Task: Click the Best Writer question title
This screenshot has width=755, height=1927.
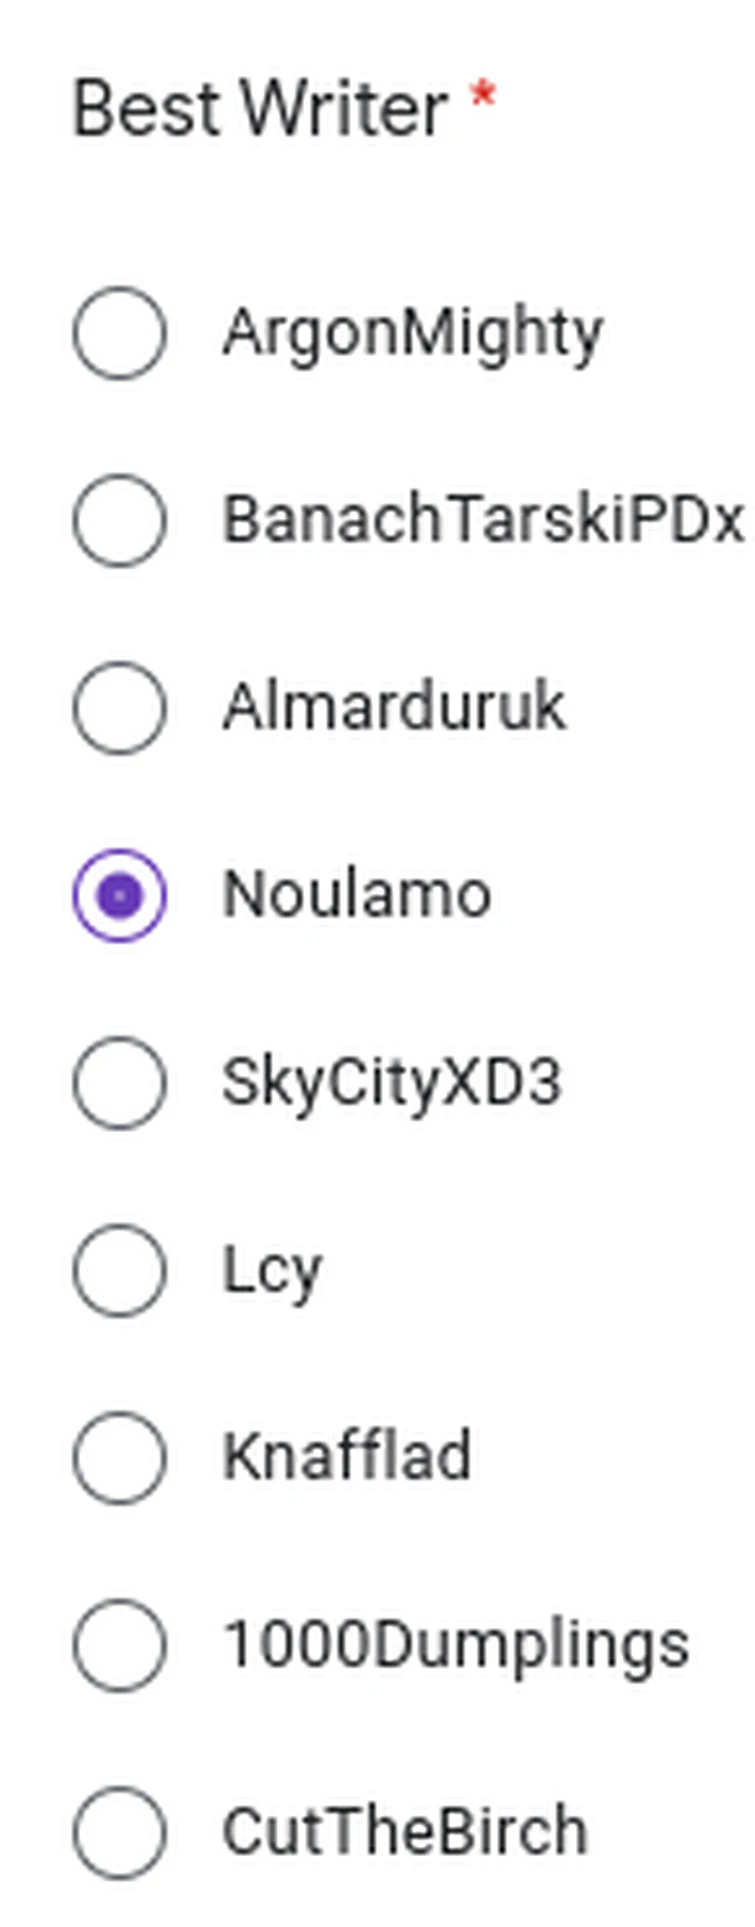Action: pyautogui.click(x=260, y=108)
